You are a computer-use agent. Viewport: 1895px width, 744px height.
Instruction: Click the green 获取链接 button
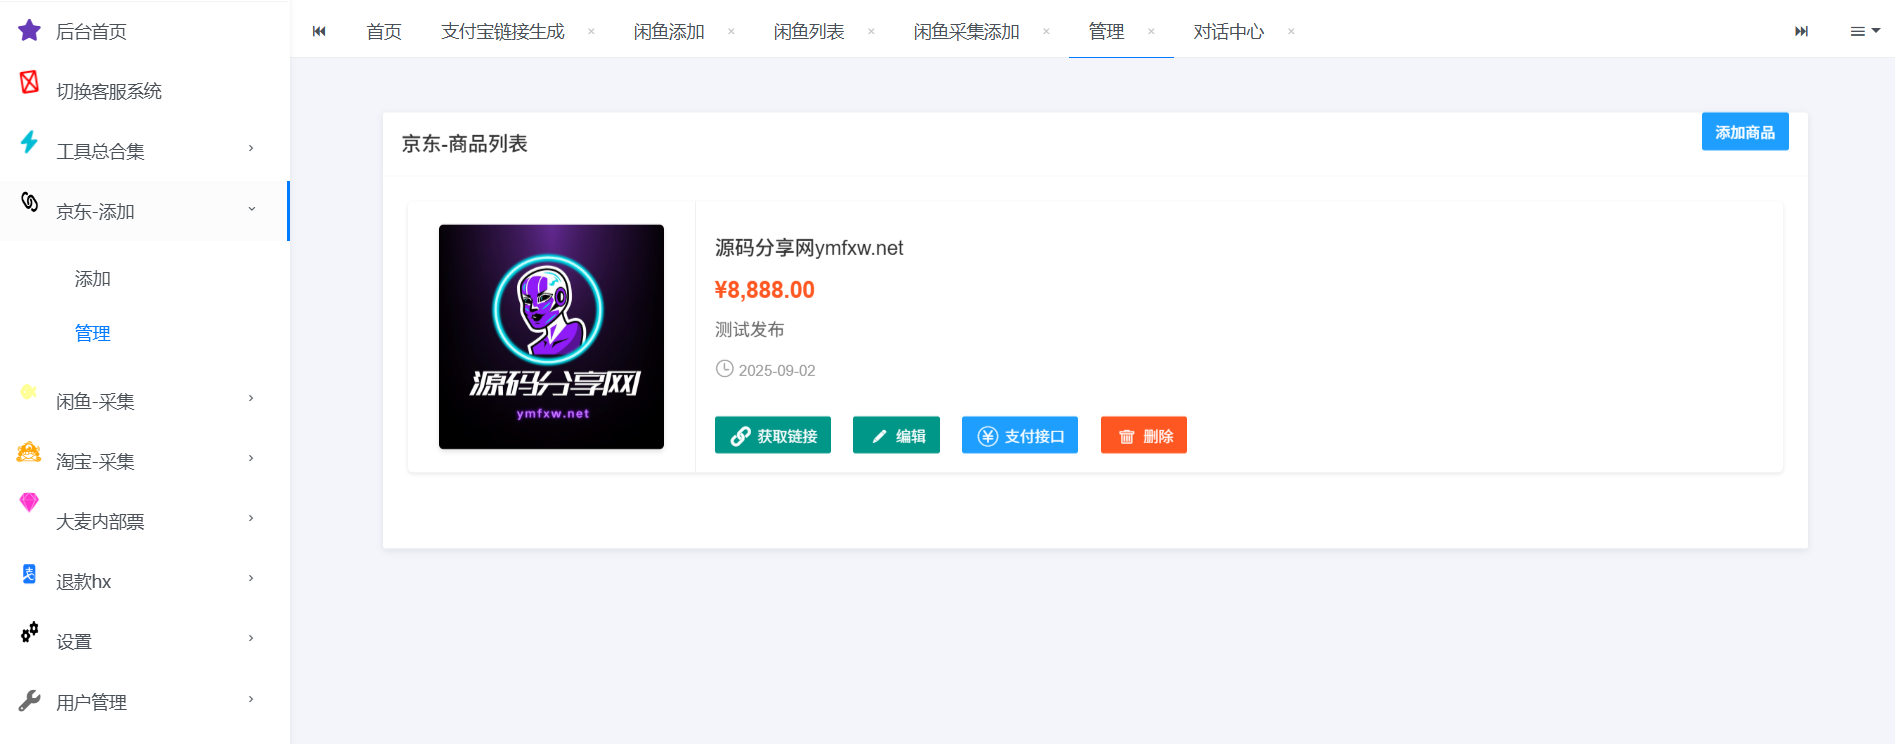click(772, 436)
